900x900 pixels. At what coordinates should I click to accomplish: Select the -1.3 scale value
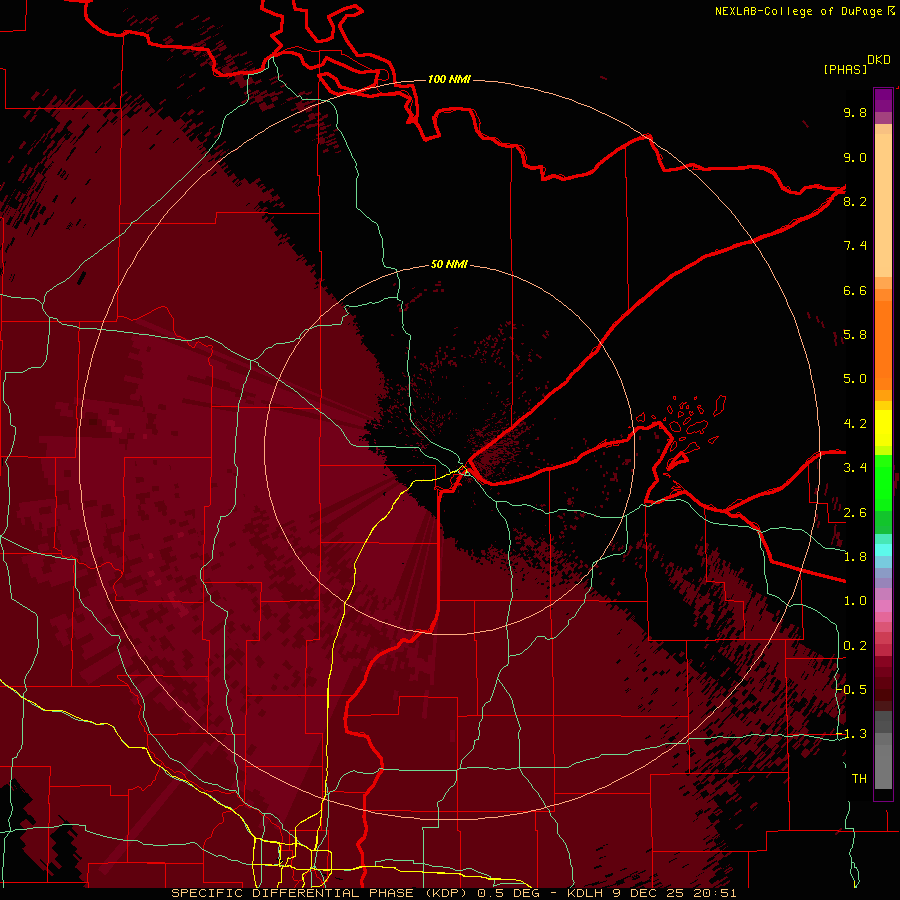[851, 734]
